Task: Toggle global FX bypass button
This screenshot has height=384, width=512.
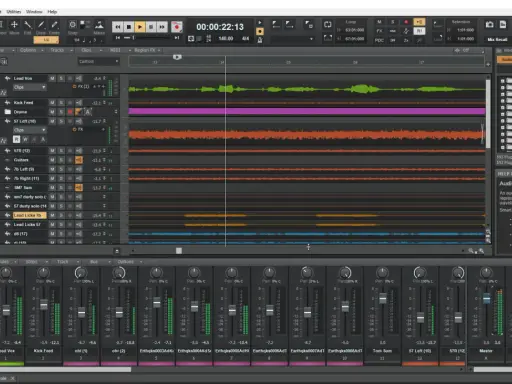Action: click(379, 31)
